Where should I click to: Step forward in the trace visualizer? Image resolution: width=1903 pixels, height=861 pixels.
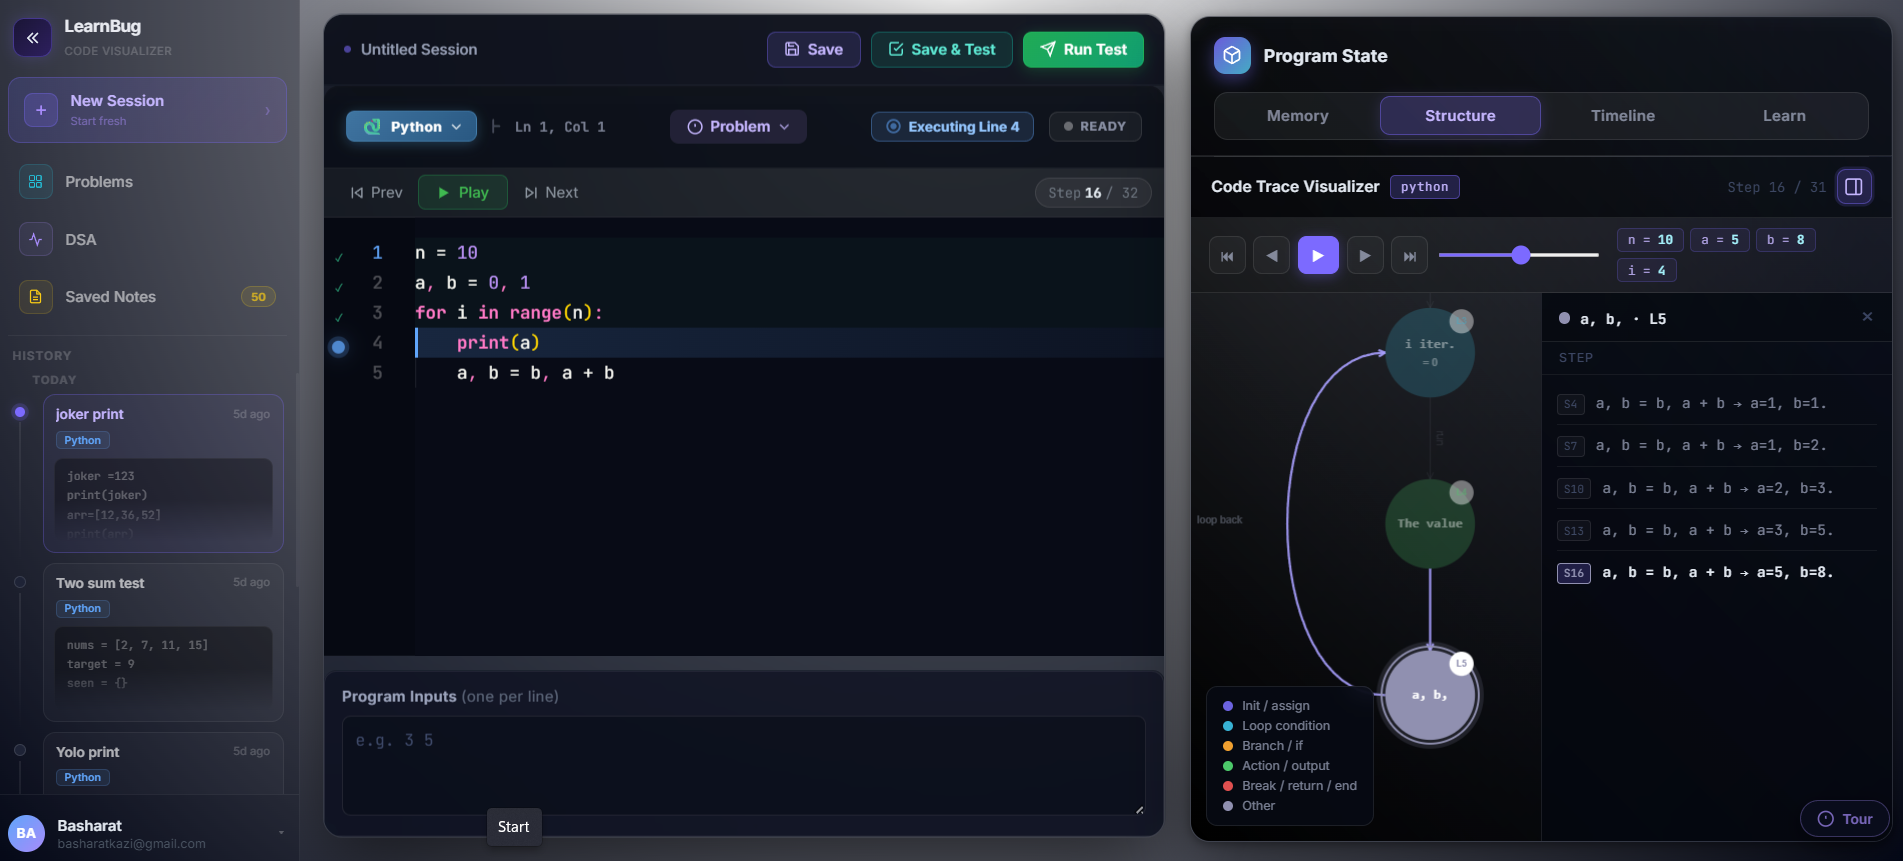pyautogui.click(x=1365, y=256)
